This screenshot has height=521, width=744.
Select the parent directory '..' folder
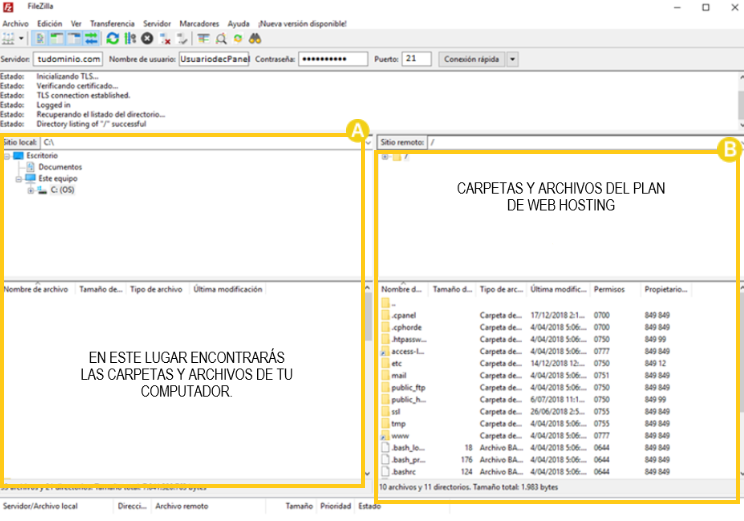(x=389, y=303)
